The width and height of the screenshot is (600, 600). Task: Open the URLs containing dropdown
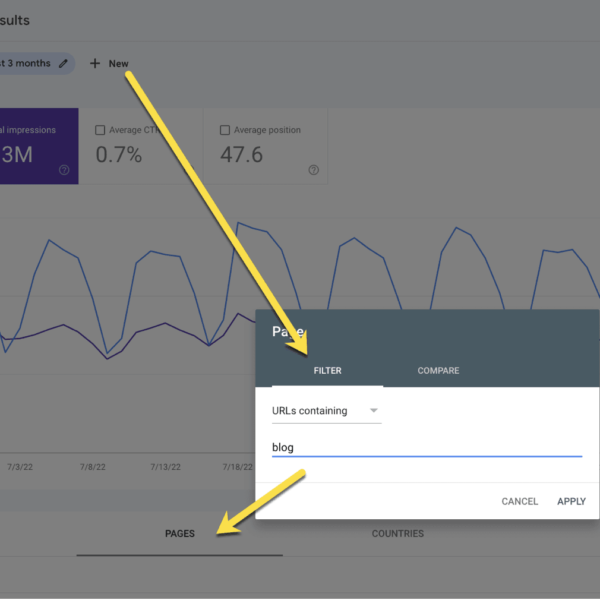tap(326, 411)
